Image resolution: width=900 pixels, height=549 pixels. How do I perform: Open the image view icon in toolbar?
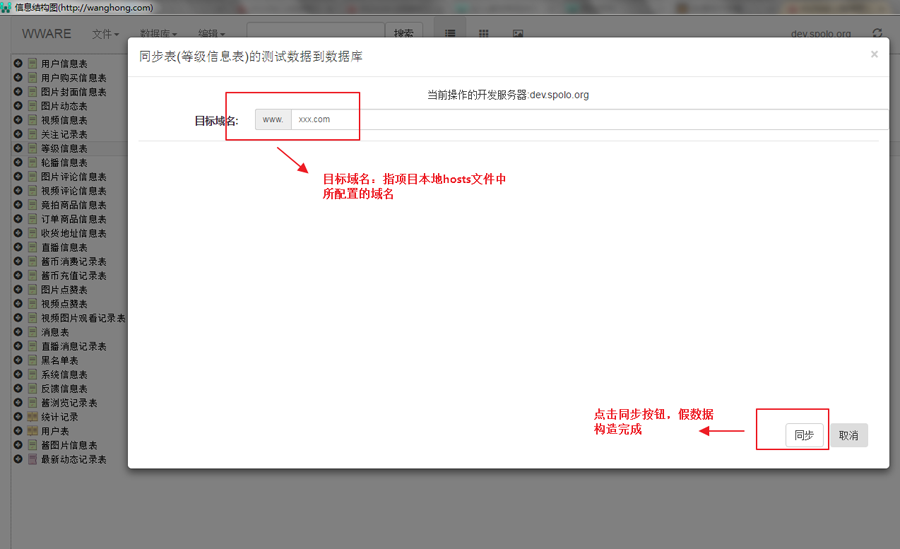pyautogui.click(x=518, y=33)
